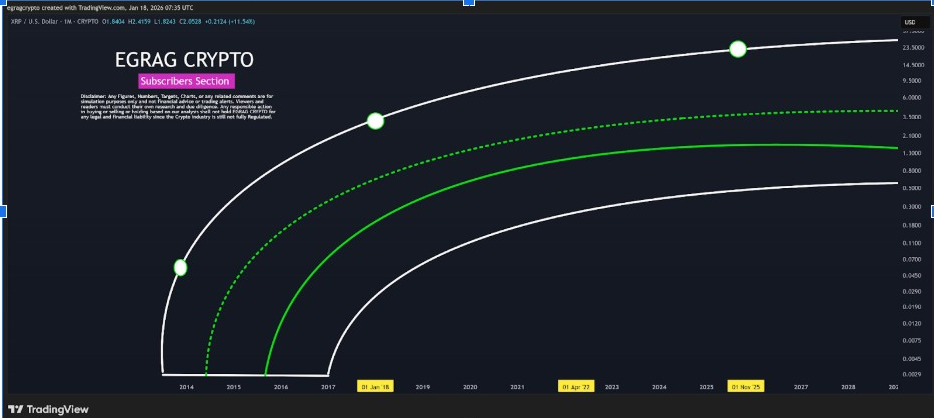Viewport: 934px width, 418px height.
Task: Click the 2028 year label on time axis
Action: tap(848, 387)
